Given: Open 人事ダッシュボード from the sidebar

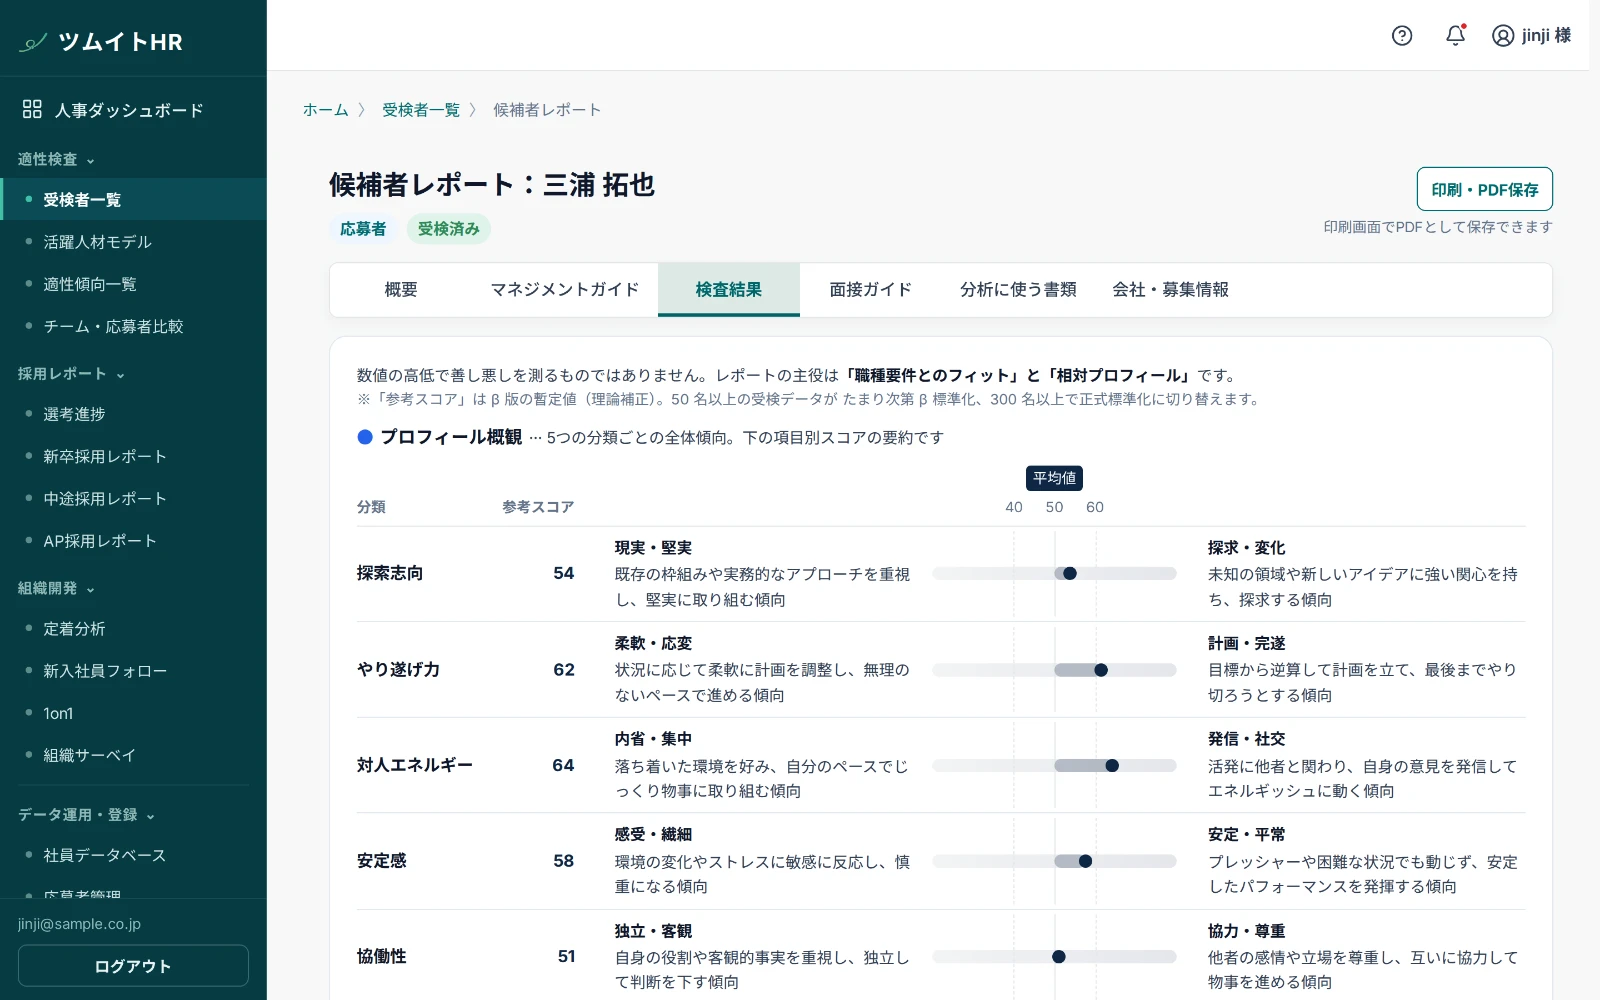Looking at the screenshot, I should [x=133, y=110].
